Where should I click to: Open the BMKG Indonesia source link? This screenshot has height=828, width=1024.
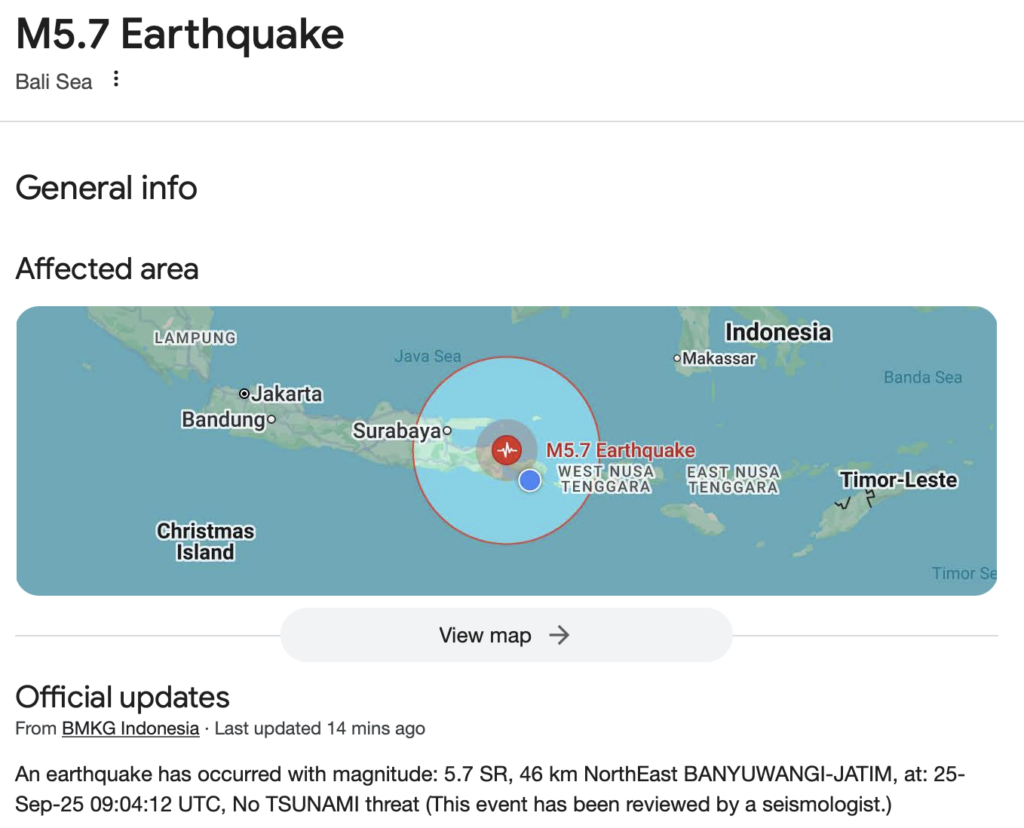[x=130, y=728]
